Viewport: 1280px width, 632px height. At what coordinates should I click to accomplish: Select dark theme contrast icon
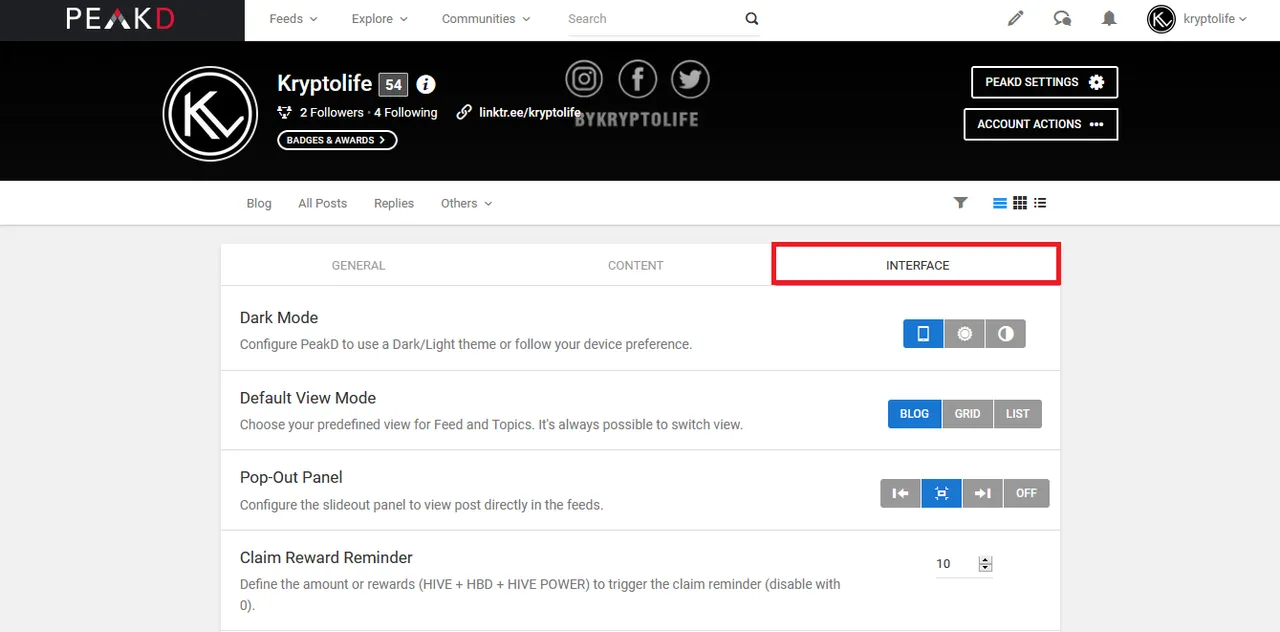1005,334
